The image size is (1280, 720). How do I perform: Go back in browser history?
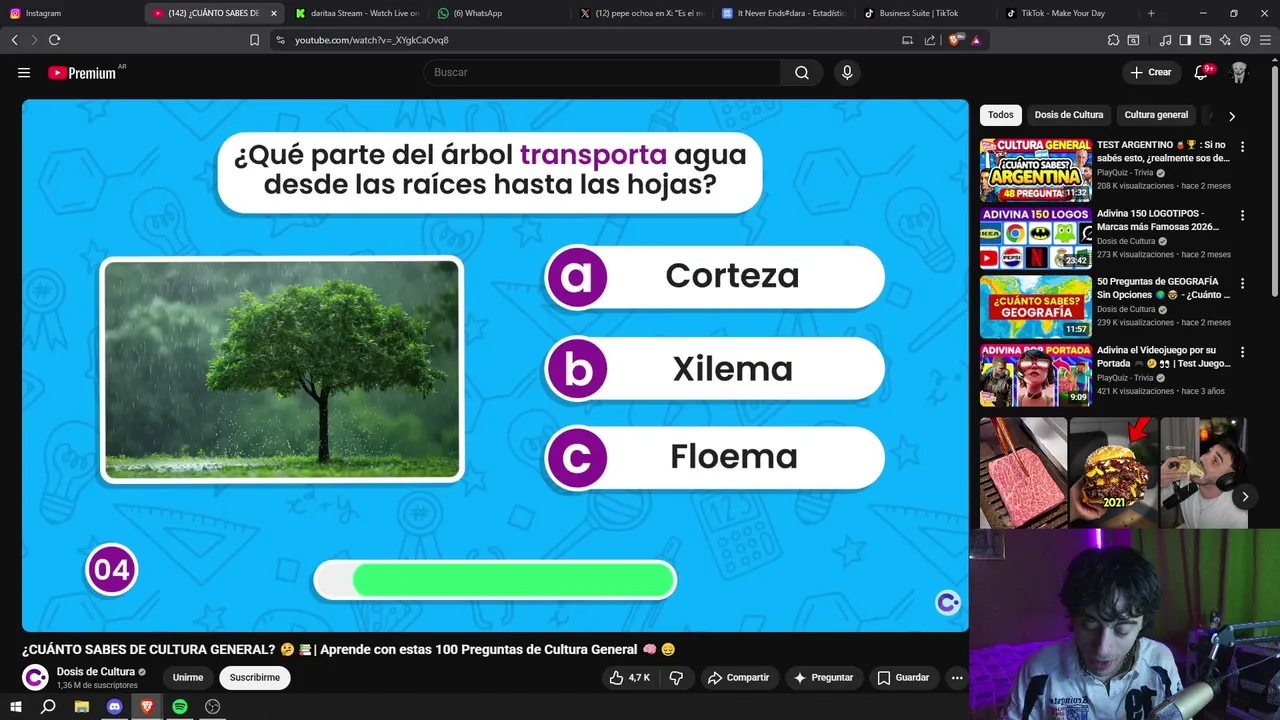click(14, 40)
